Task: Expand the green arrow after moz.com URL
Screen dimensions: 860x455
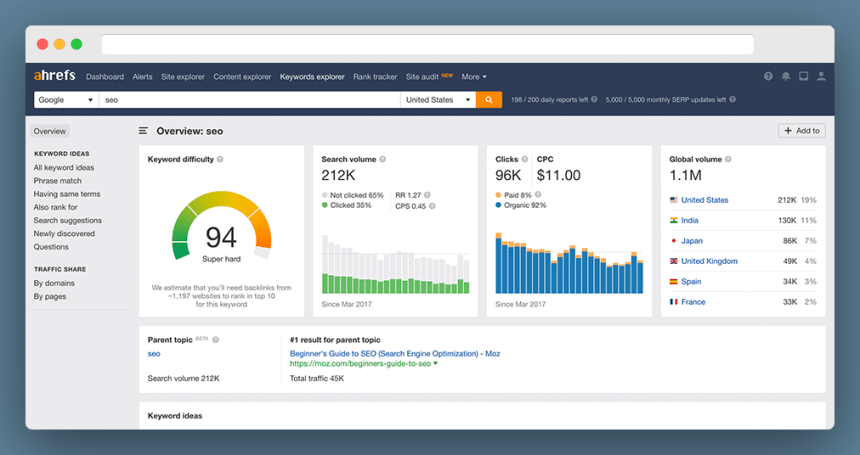Action: pos(435,363)
